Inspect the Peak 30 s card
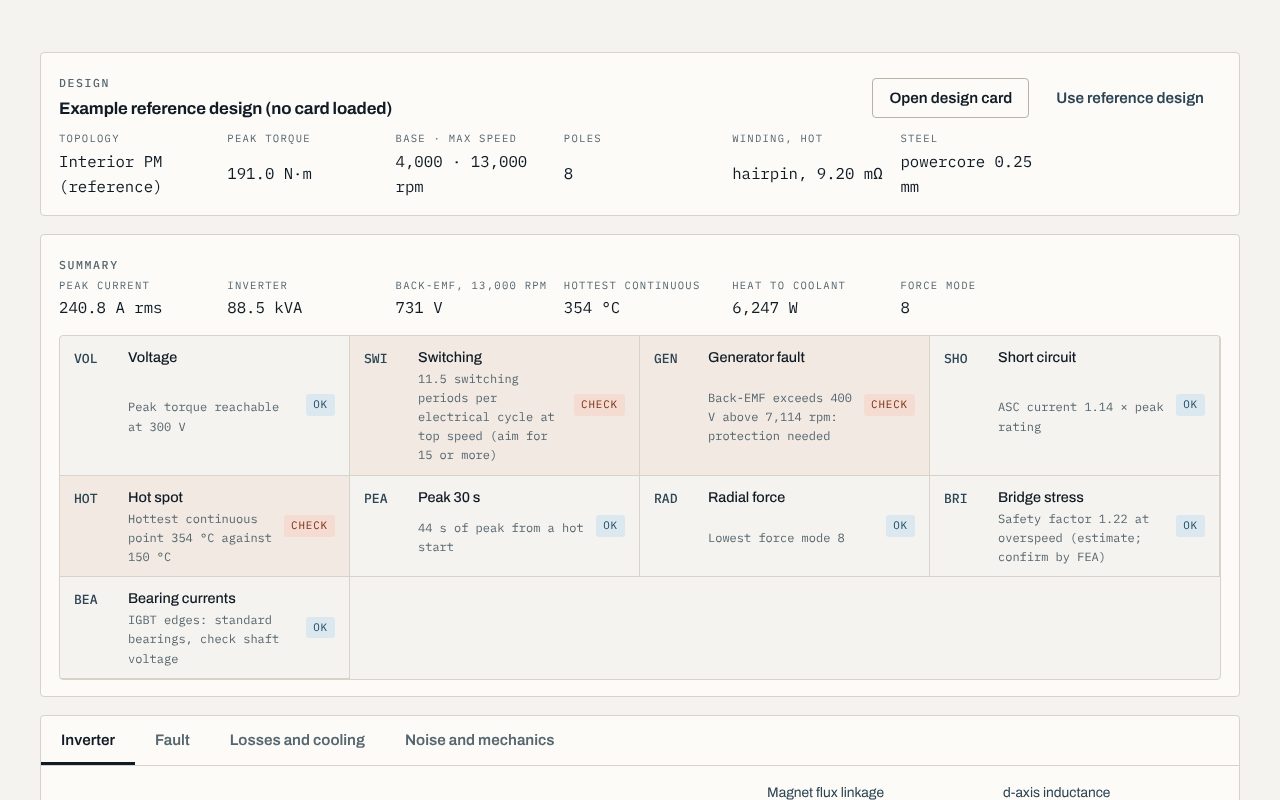Viewport: 1280px width, 800px height. 495,526
